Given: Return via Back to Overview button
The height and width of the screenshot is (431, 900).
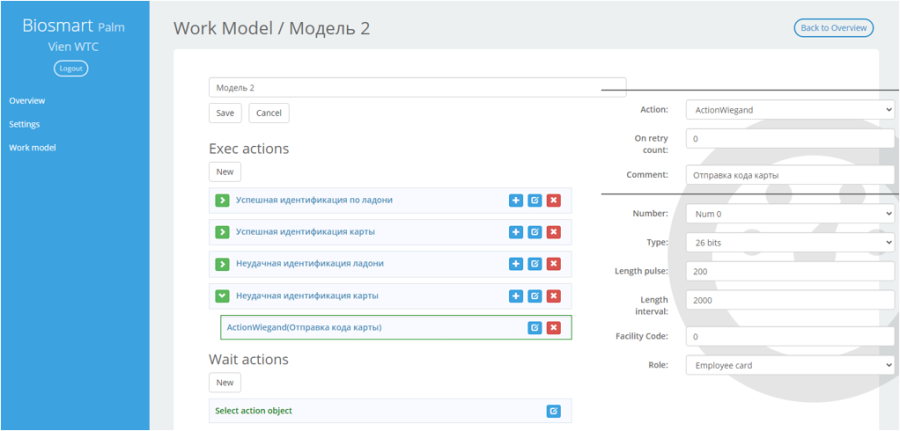Looking at the screenshot, I should (833, 28).
